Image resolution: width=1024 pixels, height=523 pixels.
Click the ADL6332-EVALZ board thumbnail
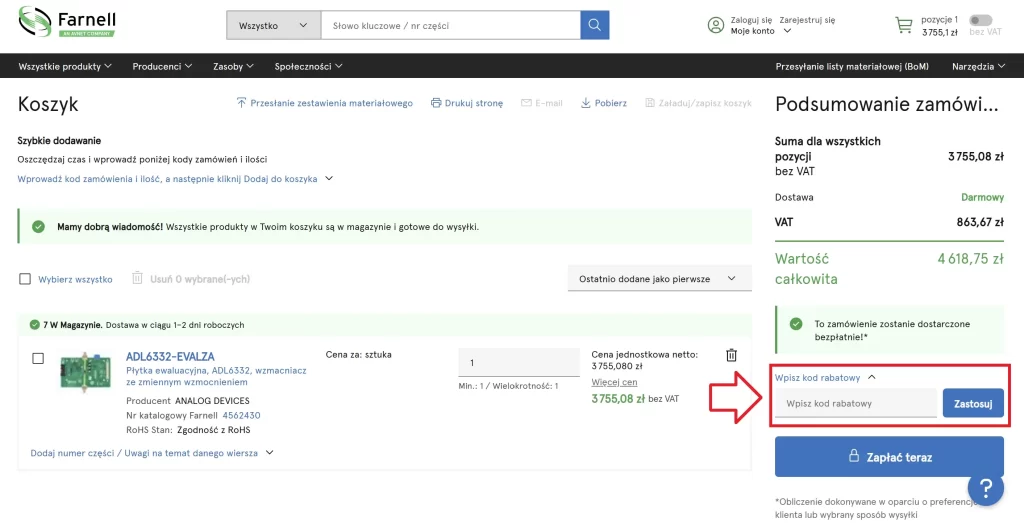point(85,373)
